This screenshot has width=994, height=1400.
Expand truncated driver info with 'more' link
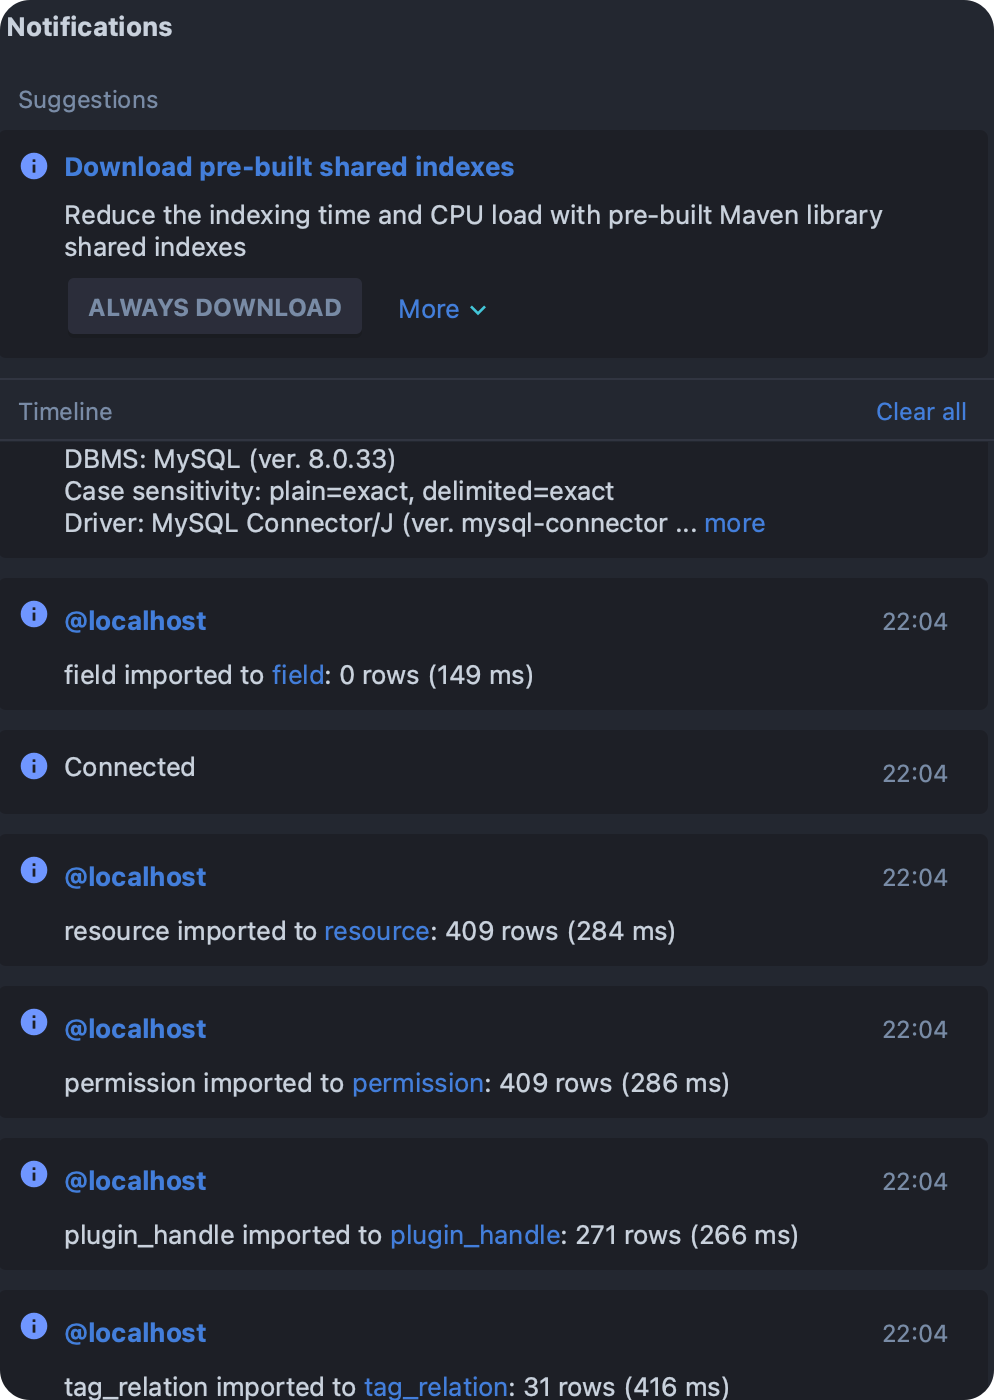coord(734,524)
